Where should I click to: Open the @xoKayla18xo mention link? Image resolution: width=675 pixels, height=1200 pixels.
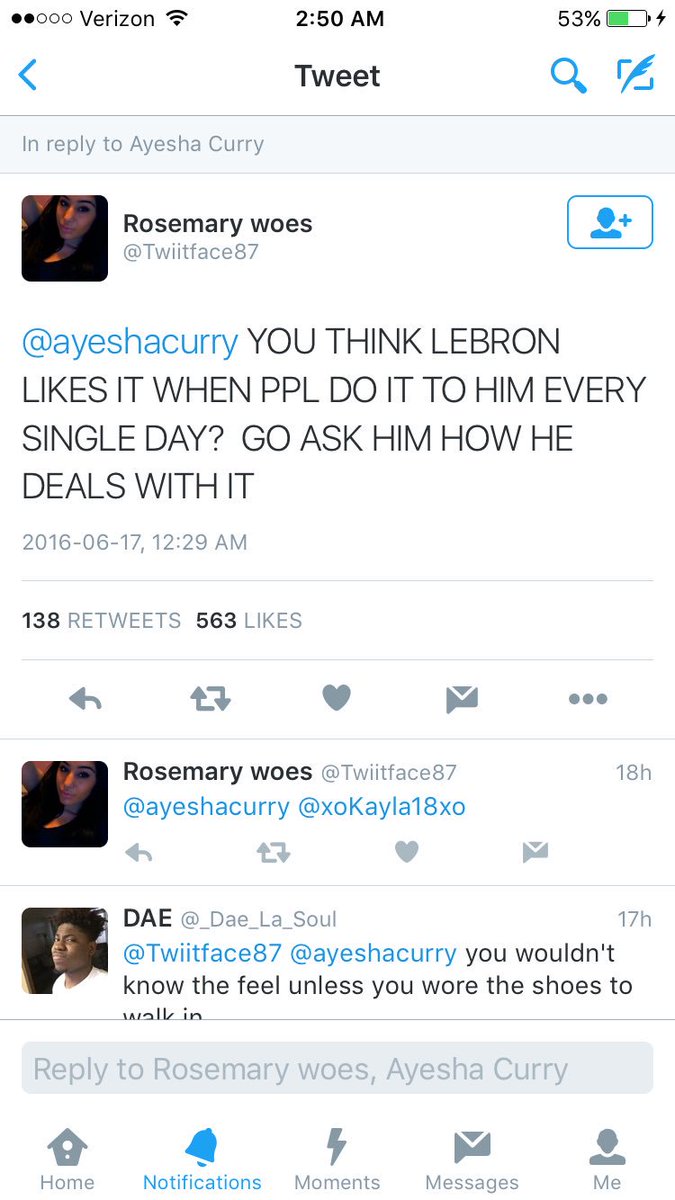pos(382,807)
